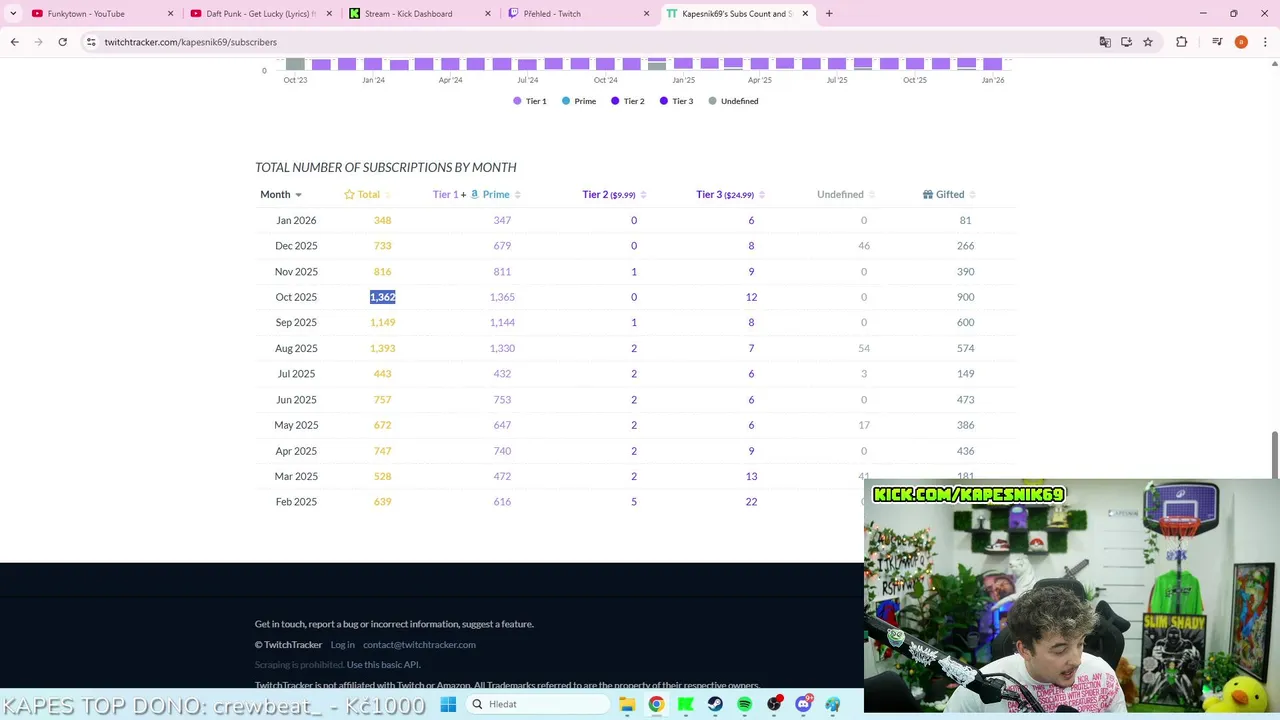The height and width of the screenshot is (720, 1280).
Task: Open Steam from the taskbar
Action: pyautogui.click(x=715, y=704)
